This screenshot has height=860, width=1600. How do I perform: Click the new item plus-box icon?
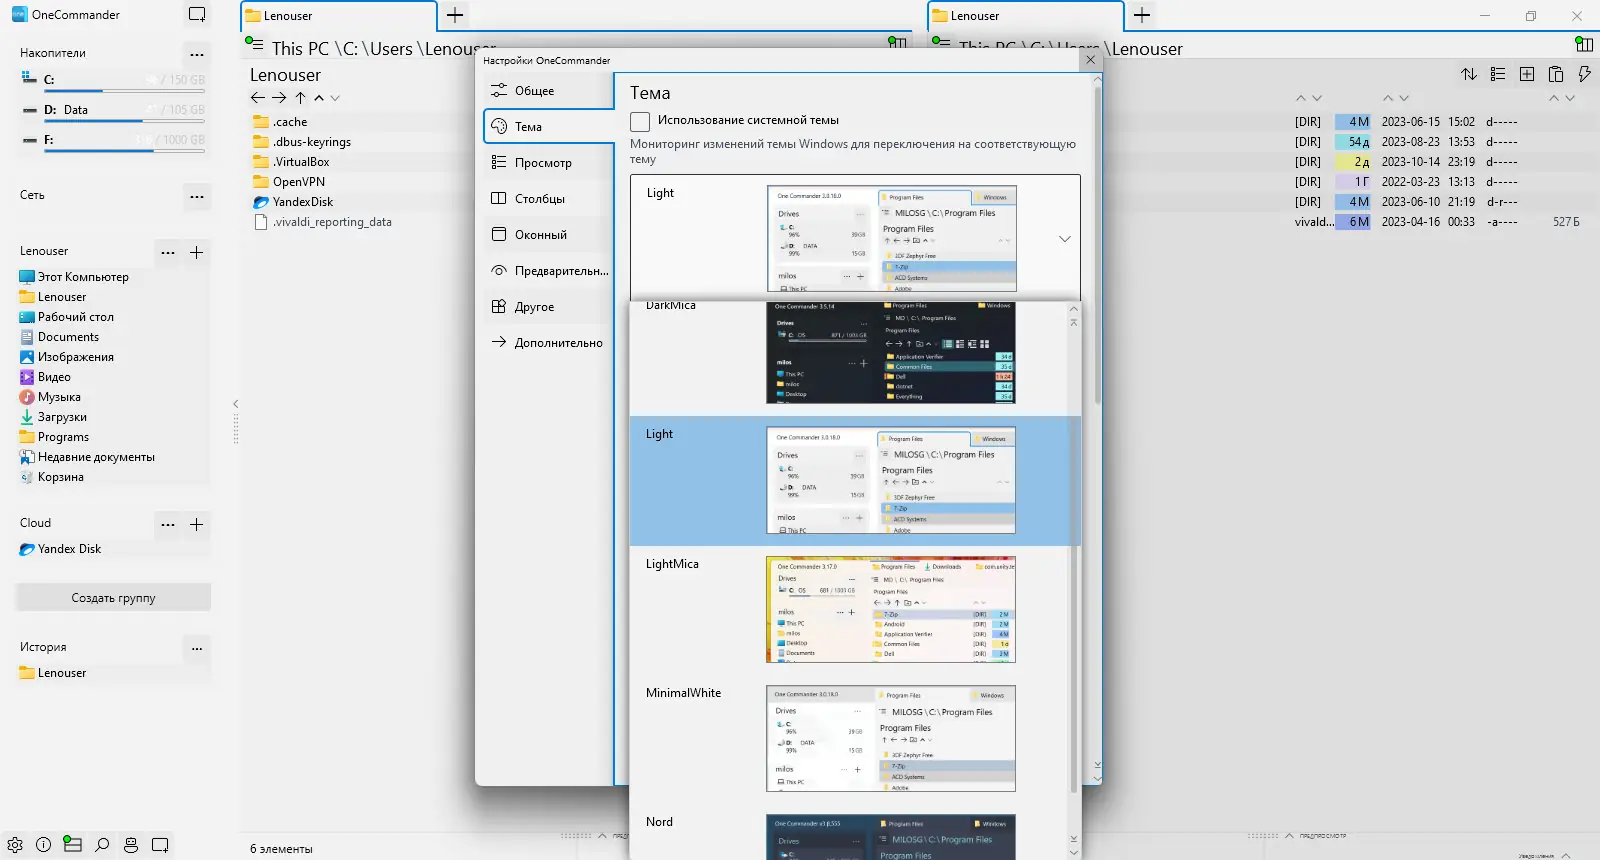[1527, 74]
